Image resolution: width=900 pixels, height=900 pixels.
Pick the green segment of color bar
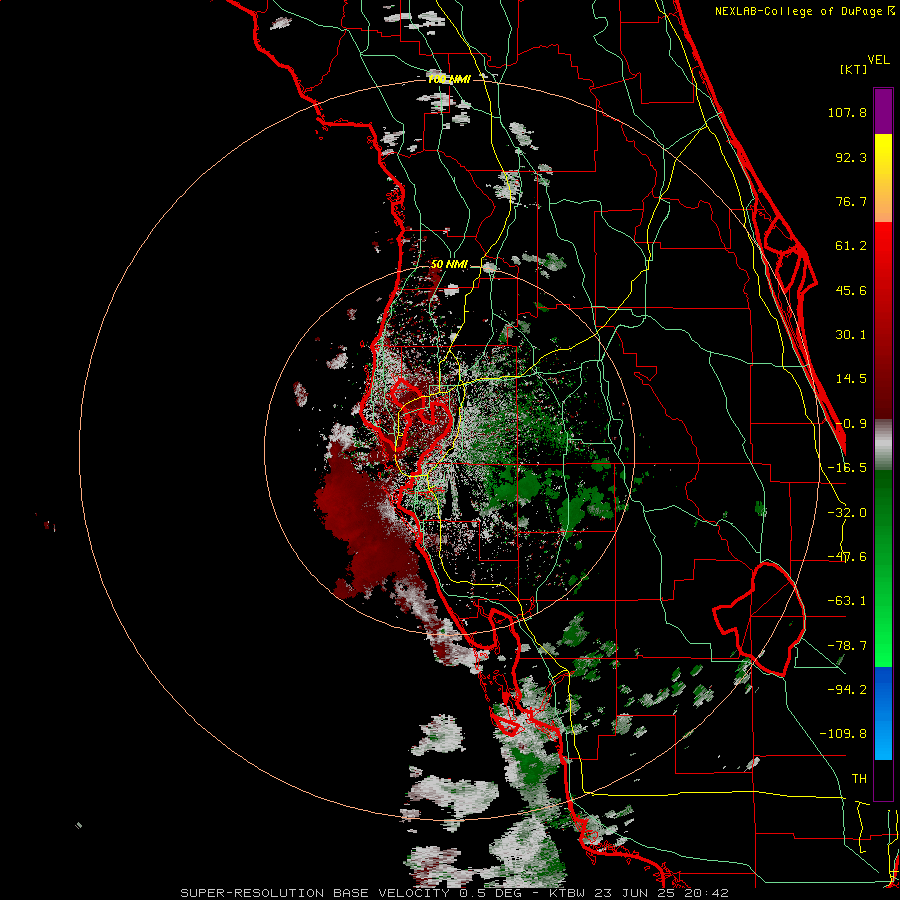pos(883,569)
